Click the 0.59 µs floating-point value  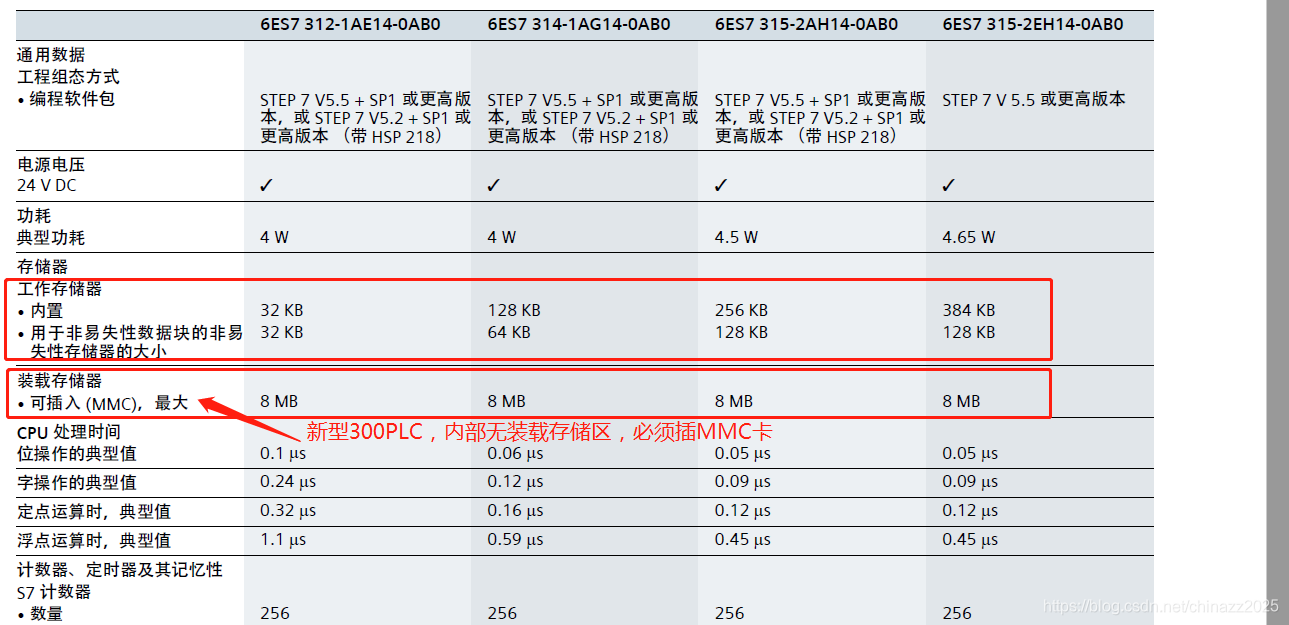(x=515, y=540)
